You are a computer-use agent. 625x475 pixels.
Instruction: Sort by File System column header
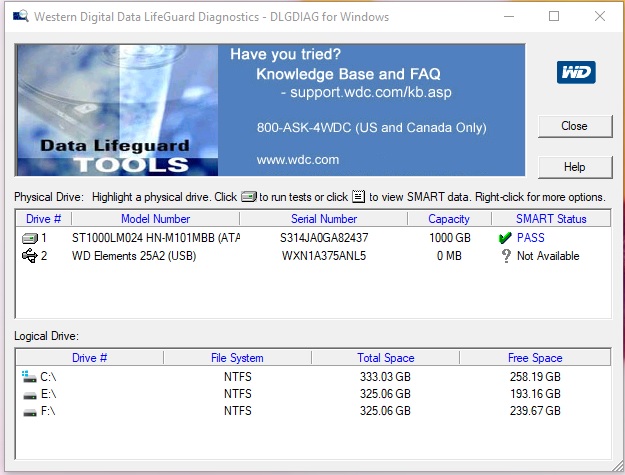point(237,358)
